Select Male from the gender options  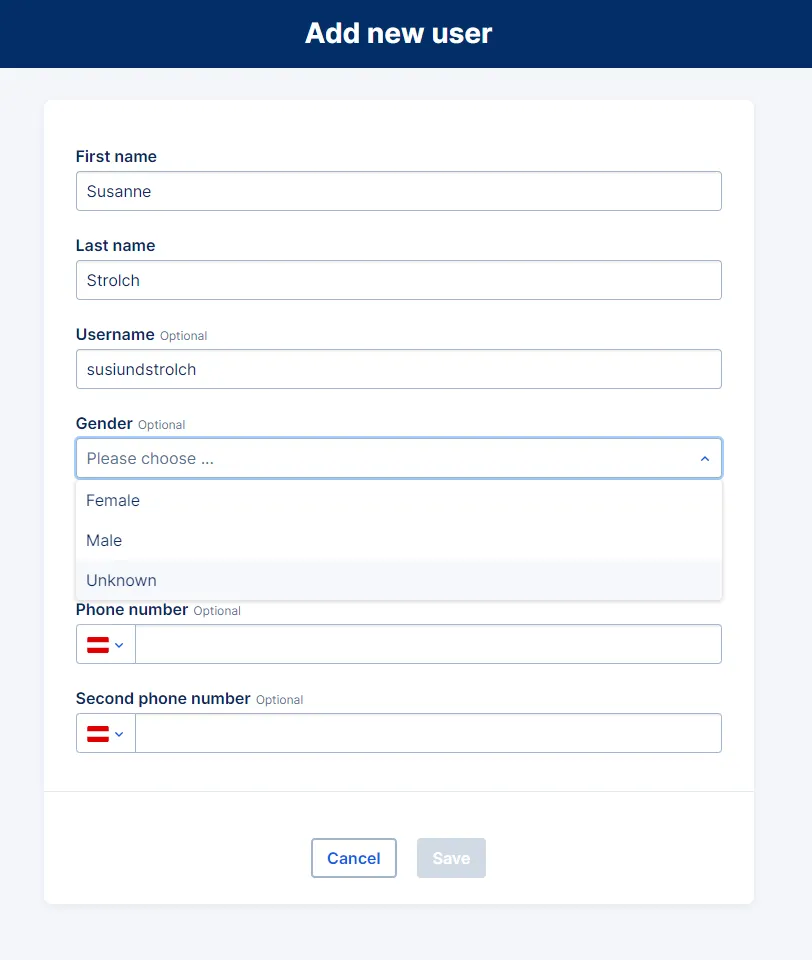click(104, 540)
